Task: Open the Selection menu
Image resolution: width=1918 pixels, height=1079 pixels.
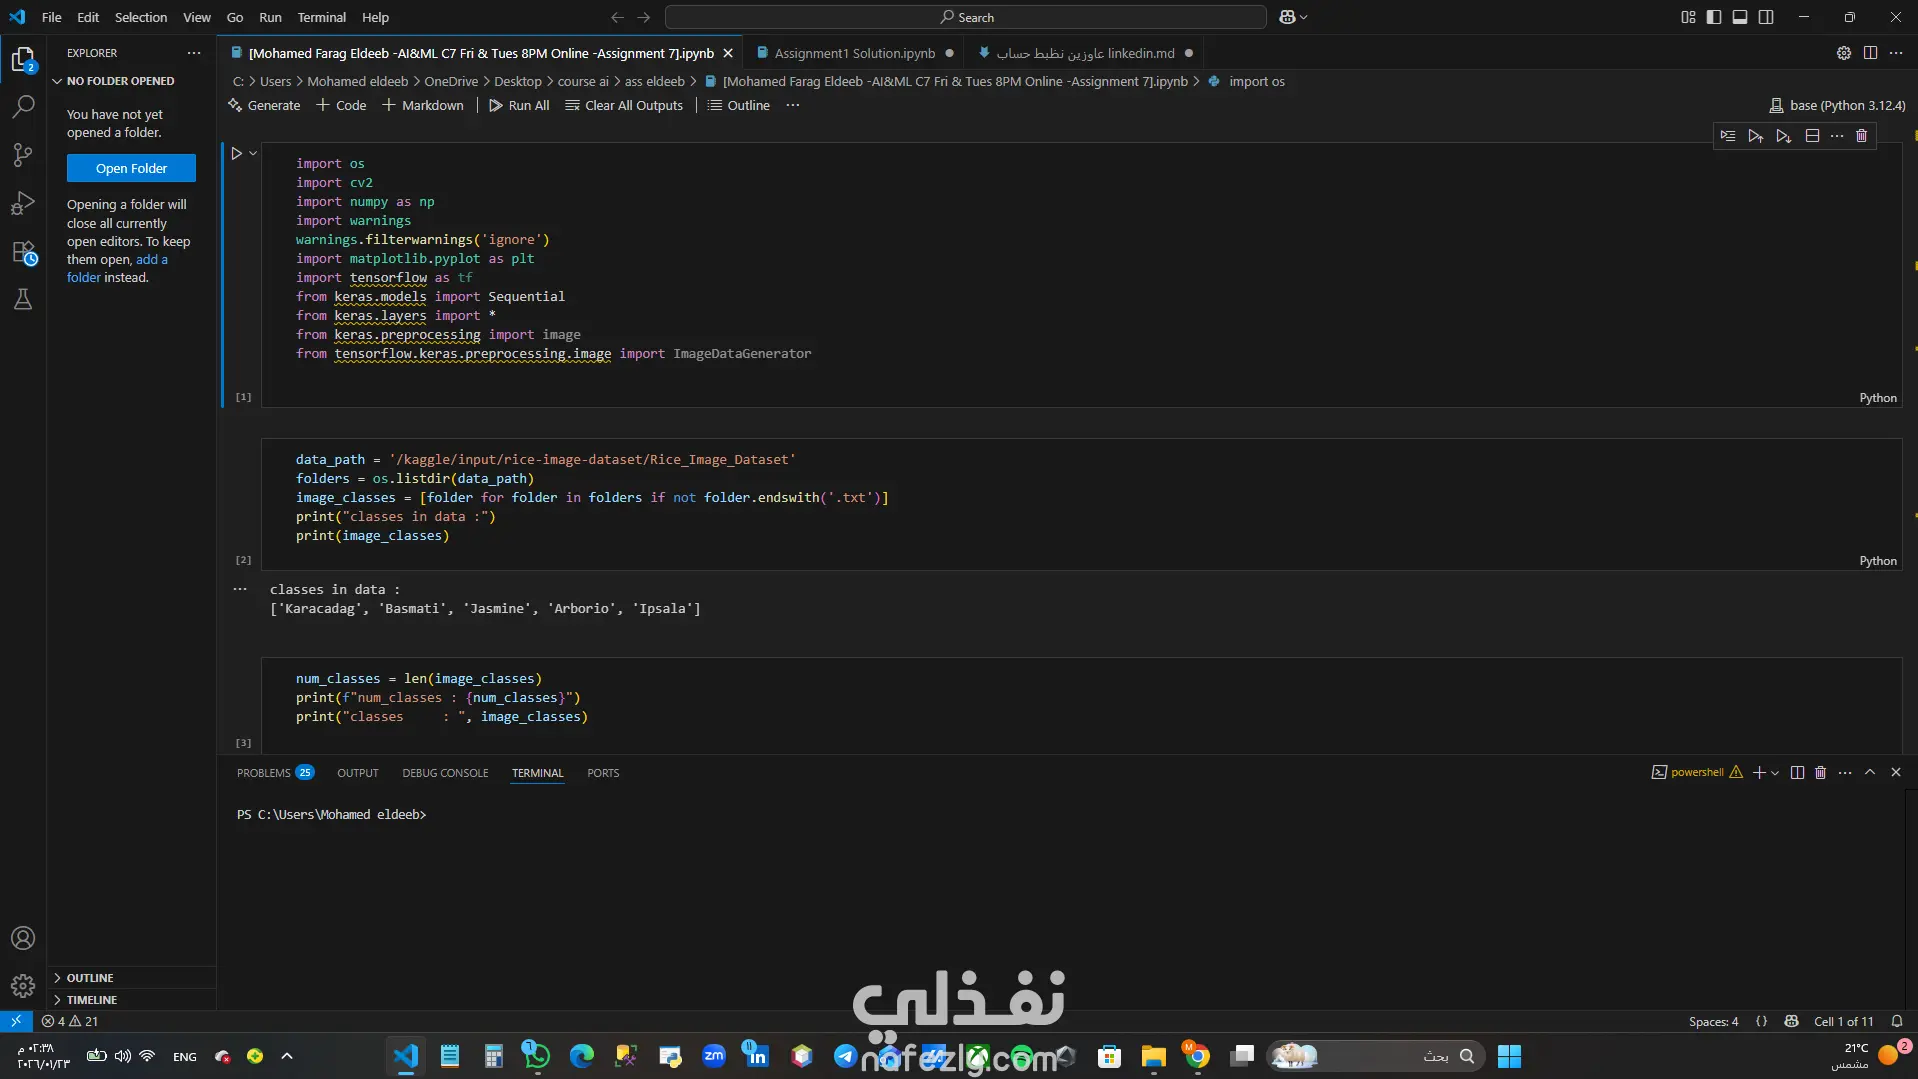Action: tap(141, 17)
